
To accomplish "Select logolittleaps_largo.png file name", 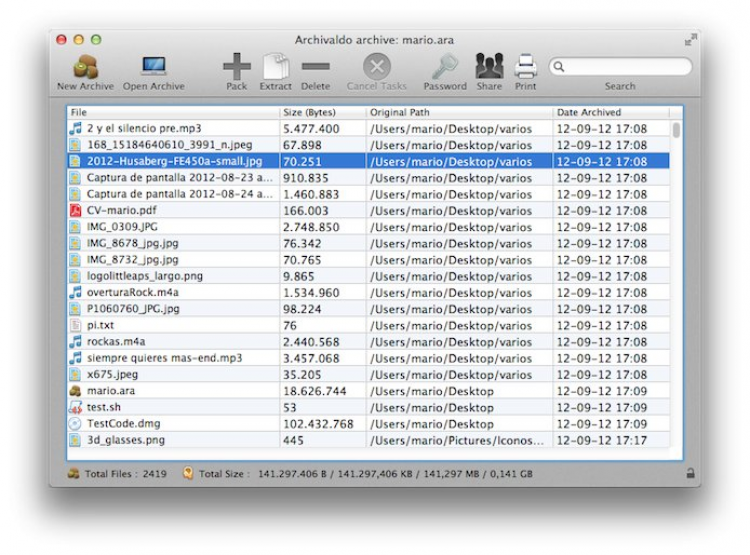I will point(144,276).
